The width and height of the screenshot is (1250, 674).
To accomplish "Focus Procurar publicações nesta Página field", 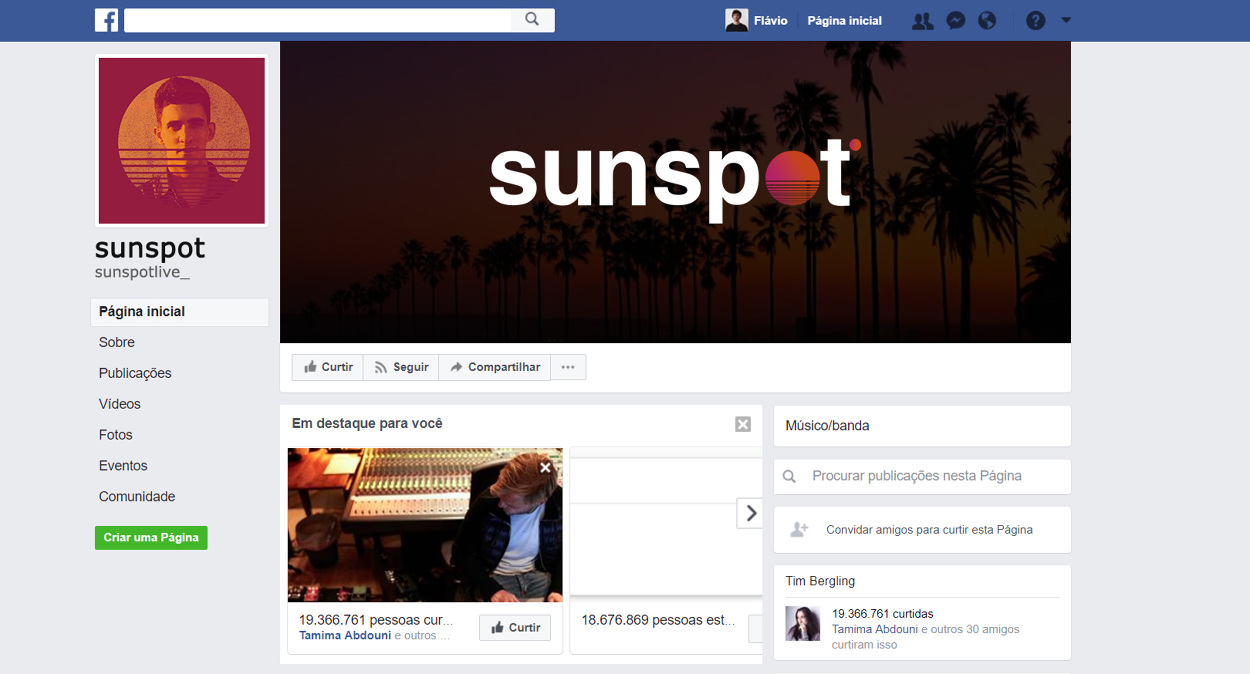I will tap(922, 476).
